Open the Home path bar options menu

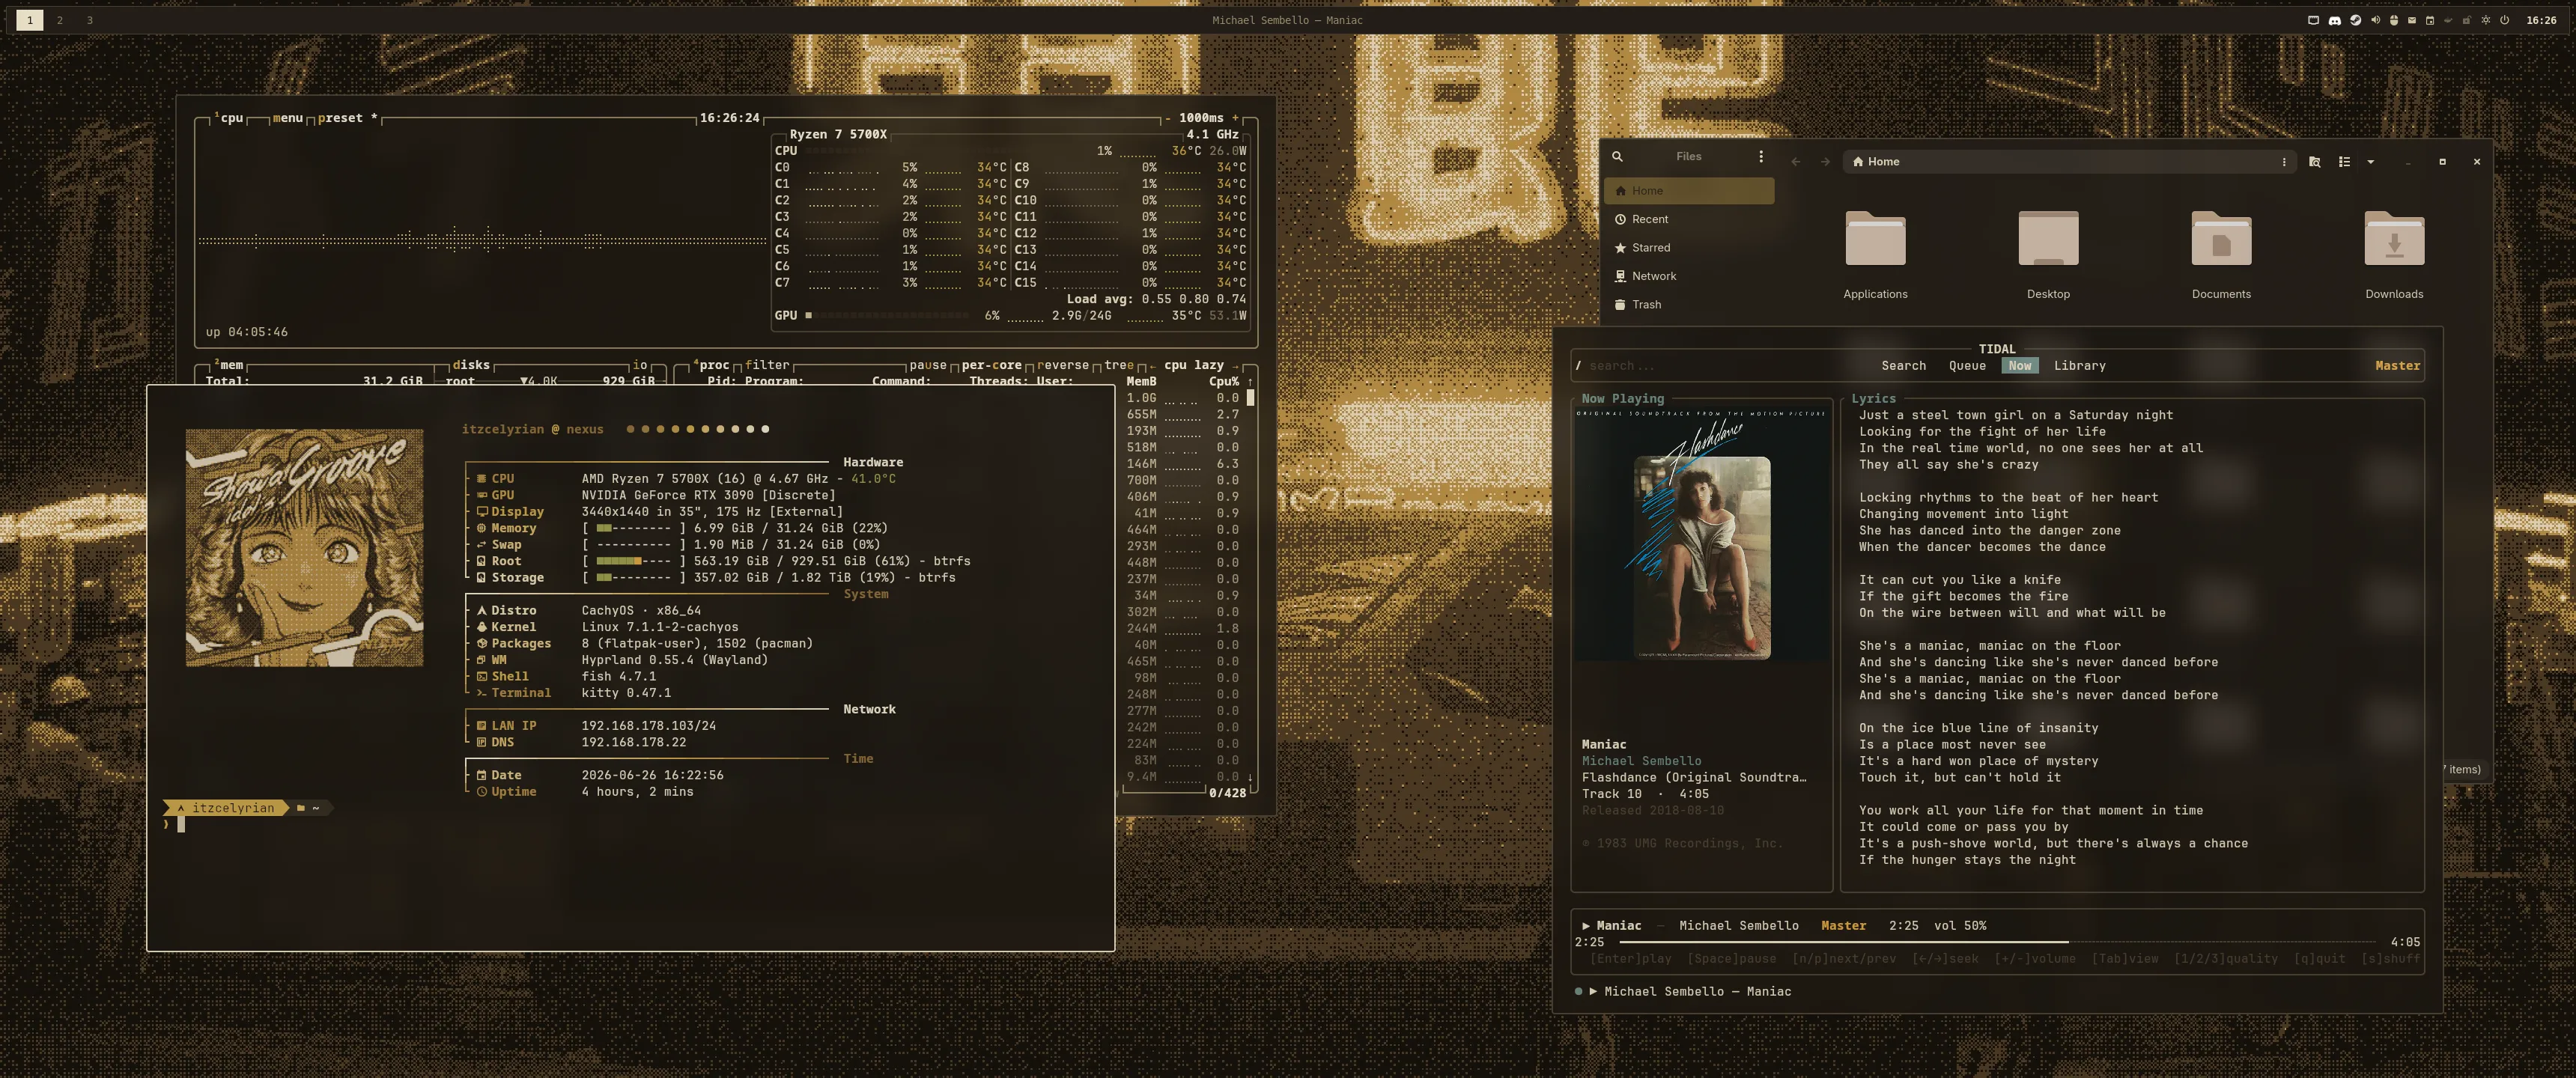(x=2283, y=161)
